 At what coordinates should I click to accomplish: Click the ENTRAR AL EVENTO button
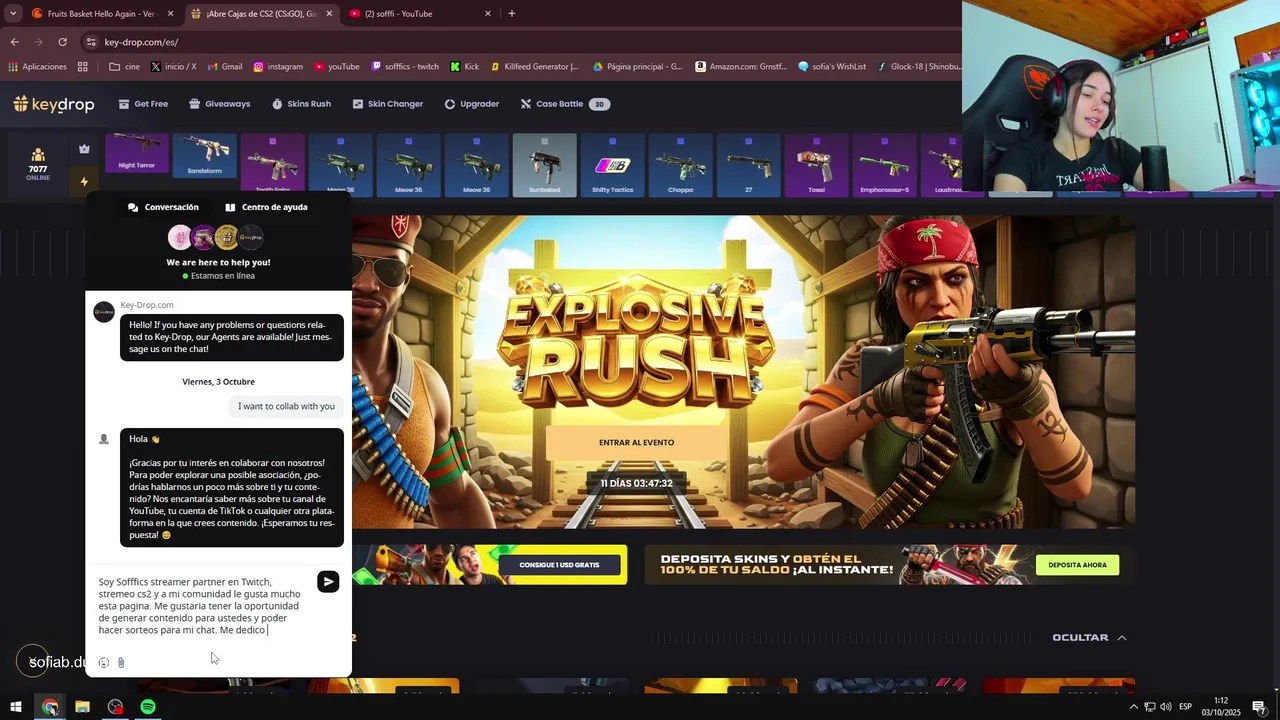[636, 442]
